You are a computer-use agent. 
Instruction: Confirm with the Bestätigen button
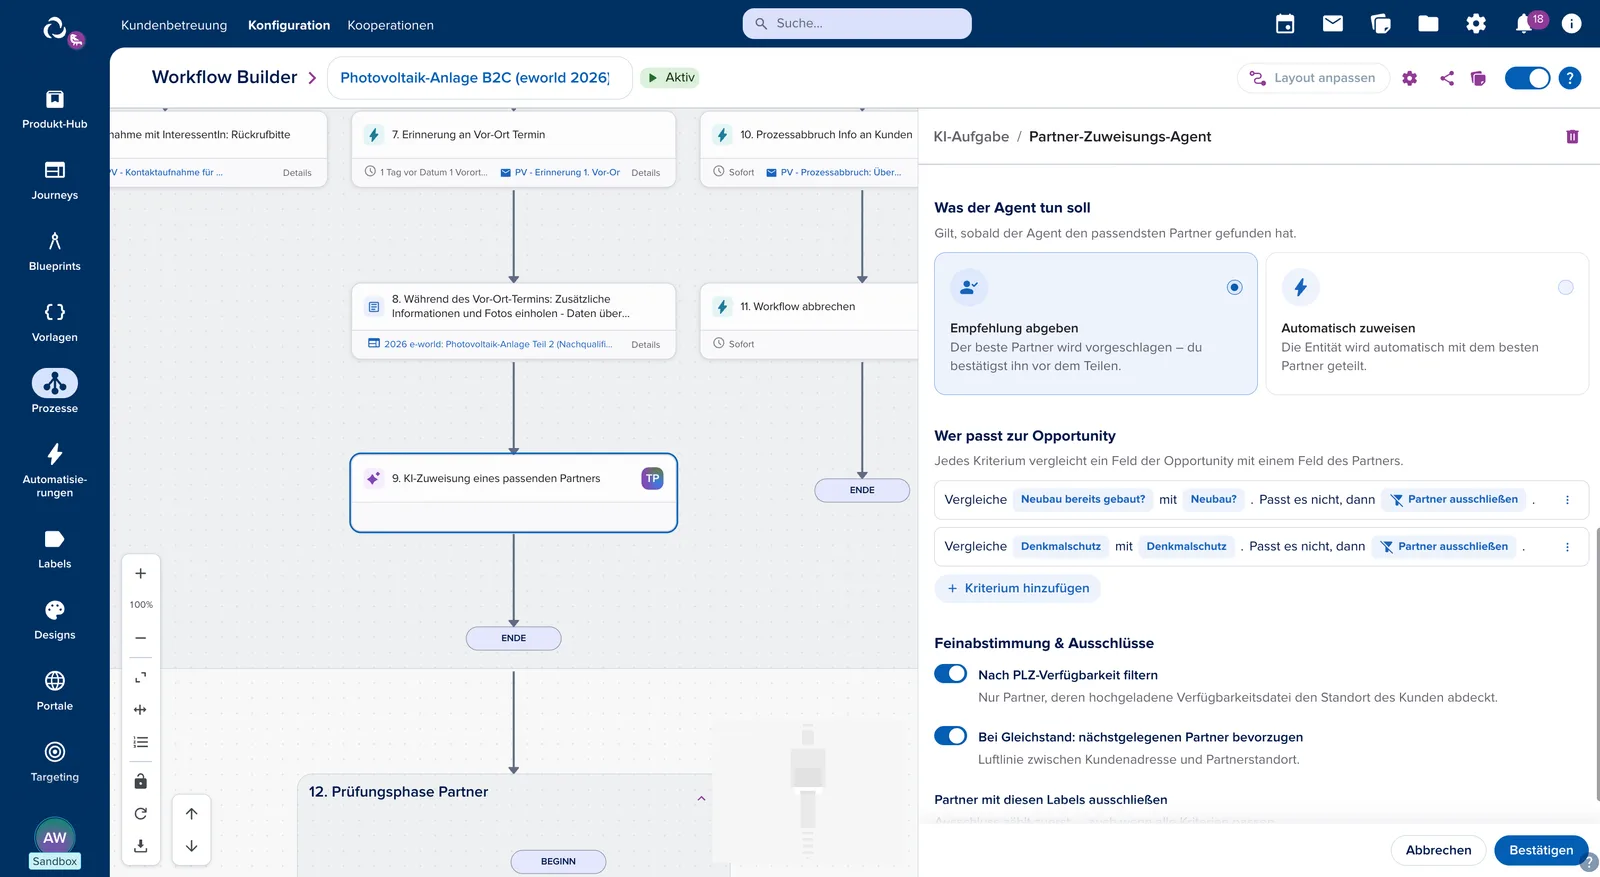click(x=1541, y=850)
